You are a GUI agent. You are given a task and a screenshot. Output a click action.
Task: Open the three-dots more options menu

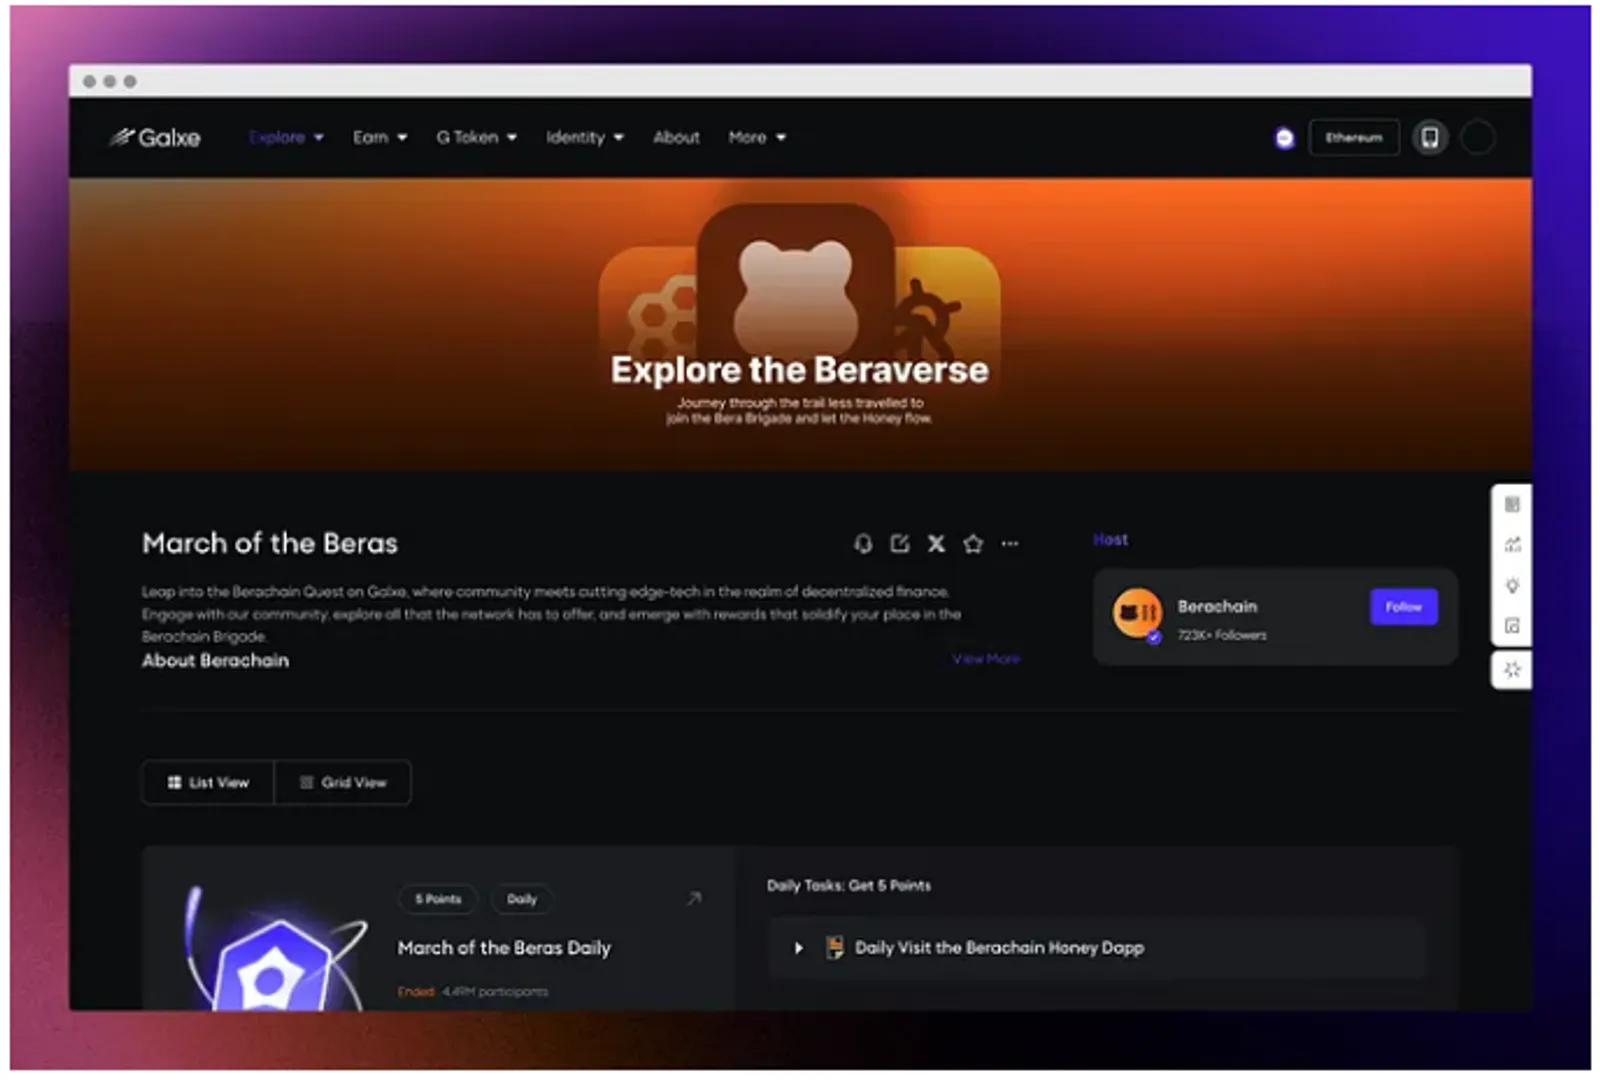pyautogui.click(x=1010, y=544)
